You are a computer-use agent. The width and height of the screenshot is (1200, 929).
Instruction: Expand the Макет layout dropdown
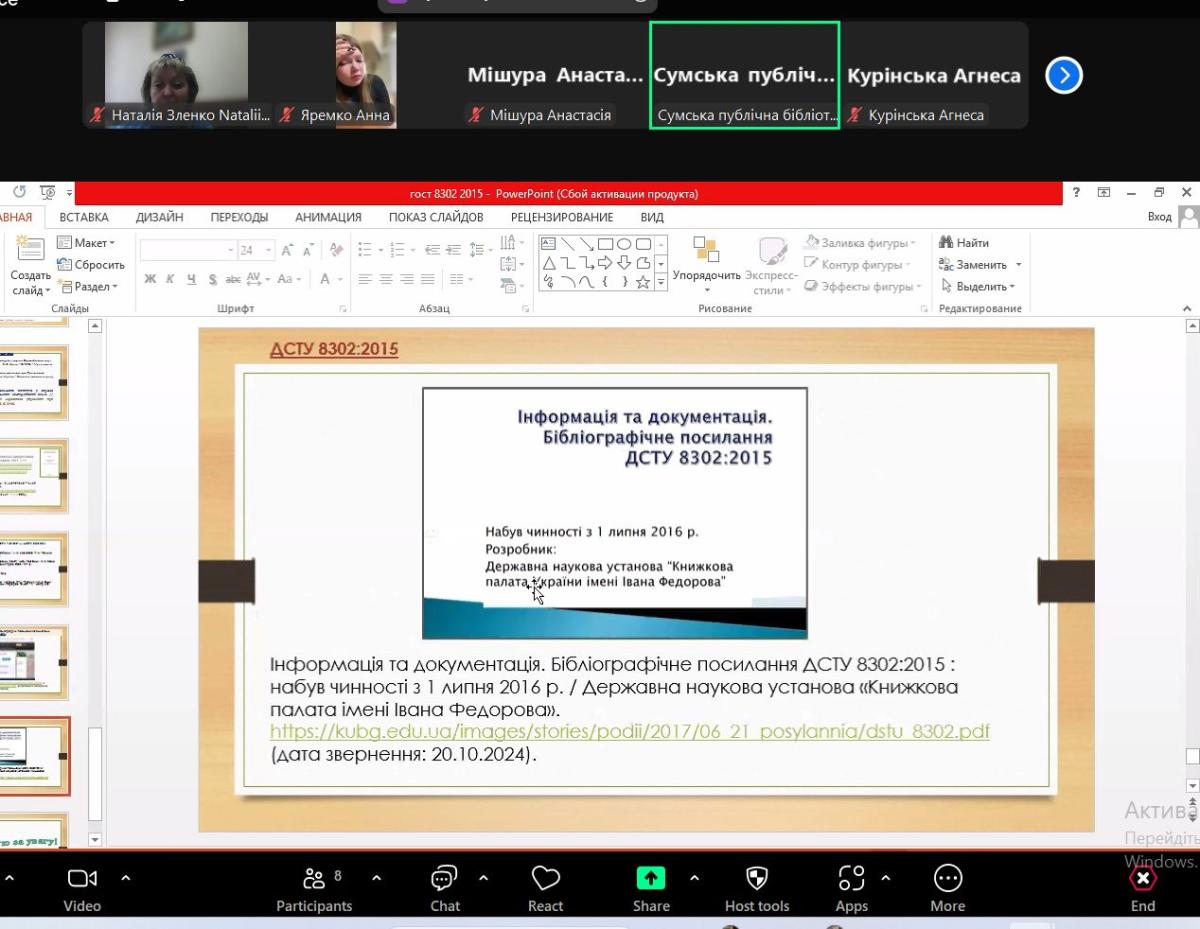[87, 243]
